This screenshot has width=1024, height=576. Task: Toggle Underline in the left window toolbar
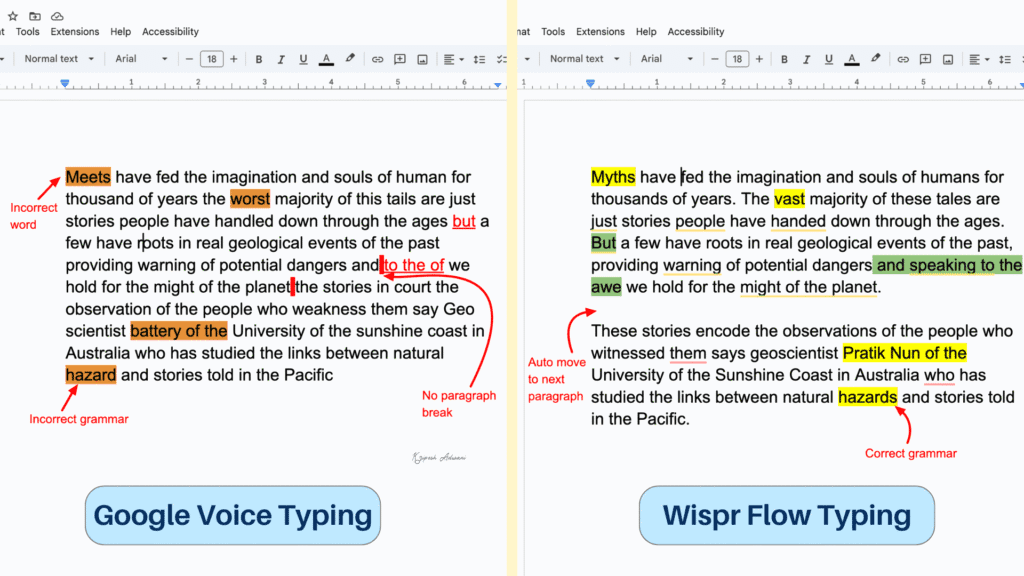coord(303,59)
